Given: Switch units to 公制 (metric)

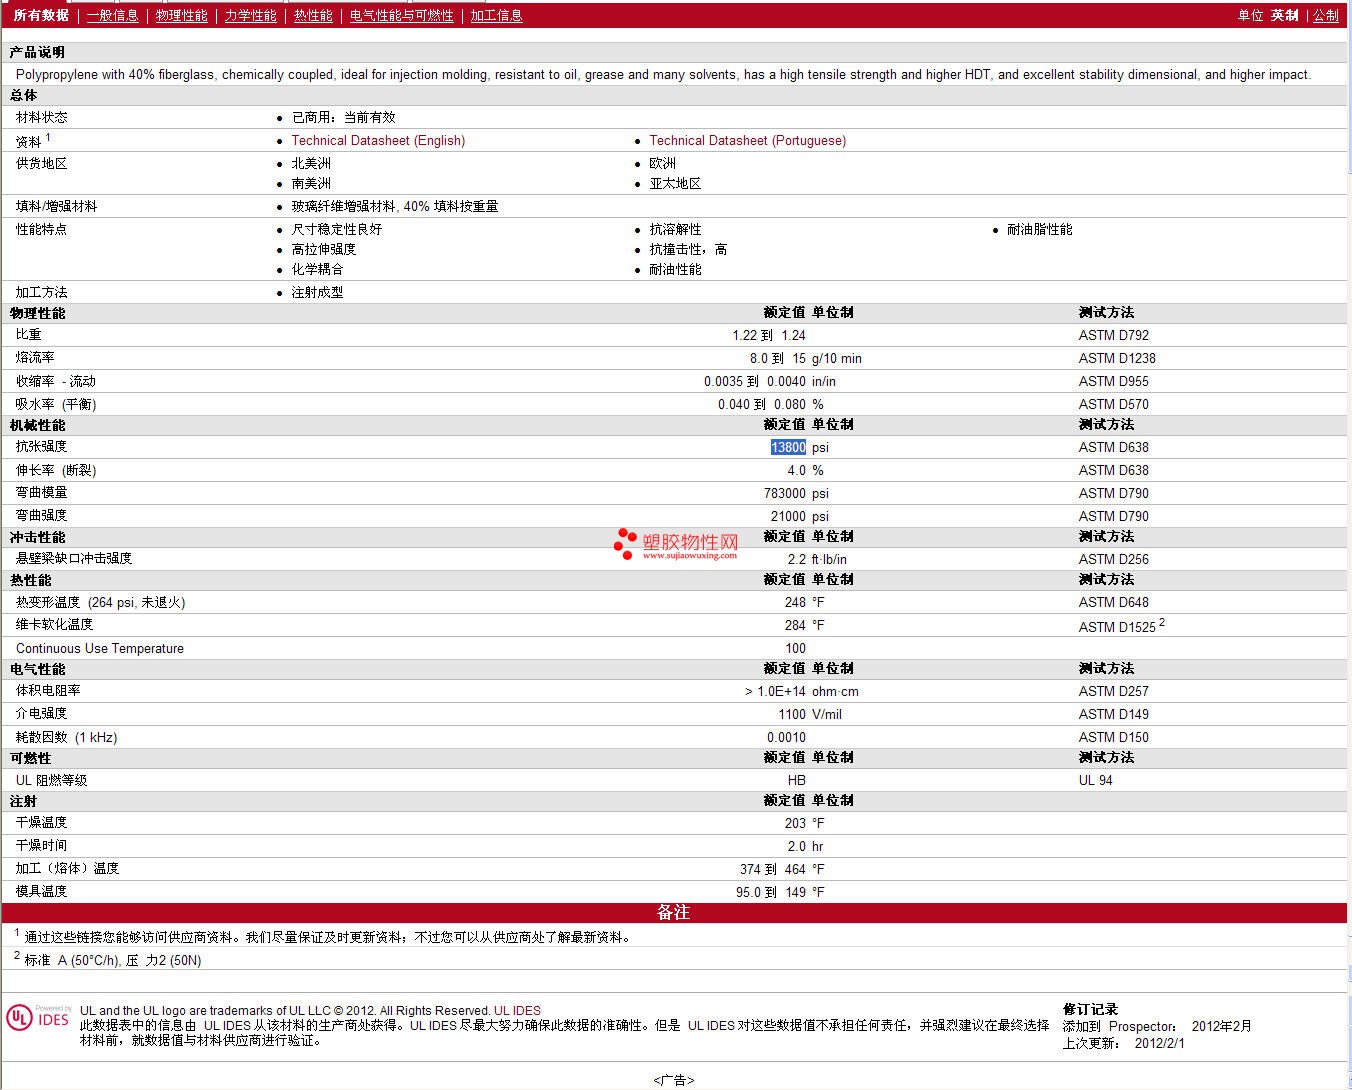Looking at the screenshot, I should pos(1325,15).
